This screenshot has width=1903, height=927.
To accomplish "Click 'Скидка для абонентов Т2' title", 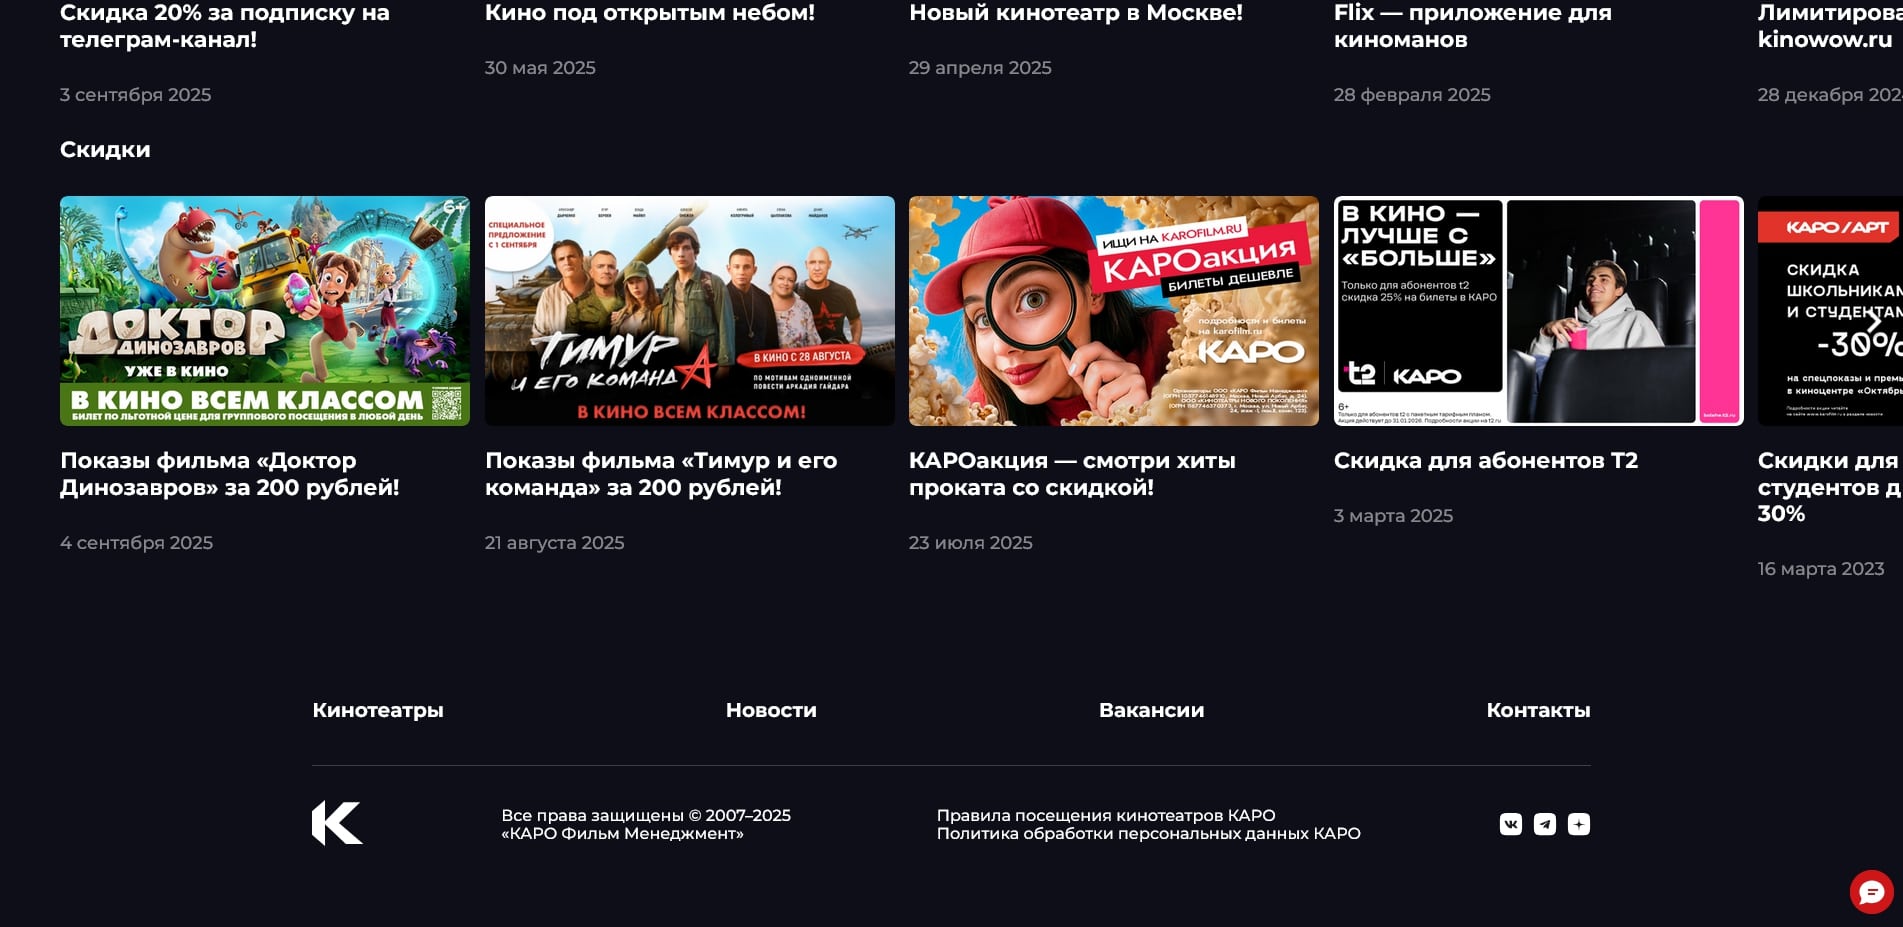I will point(1485,461).
